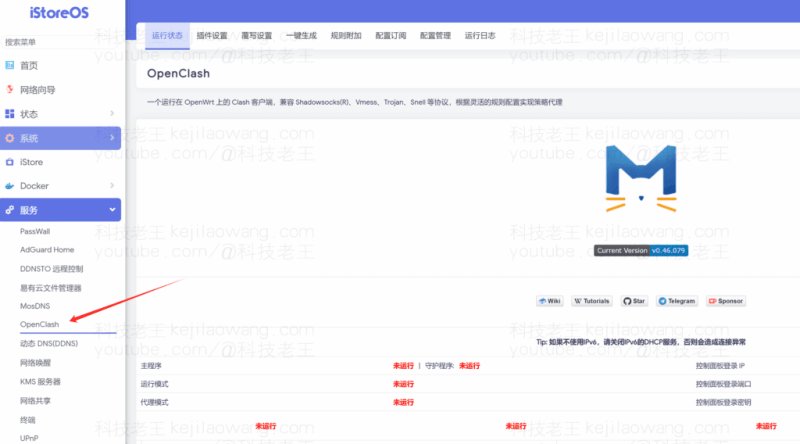This screenshot has height=444, width=800.
Task: Click the 控制面板登录端口 label
Action: tap(723, 384)
